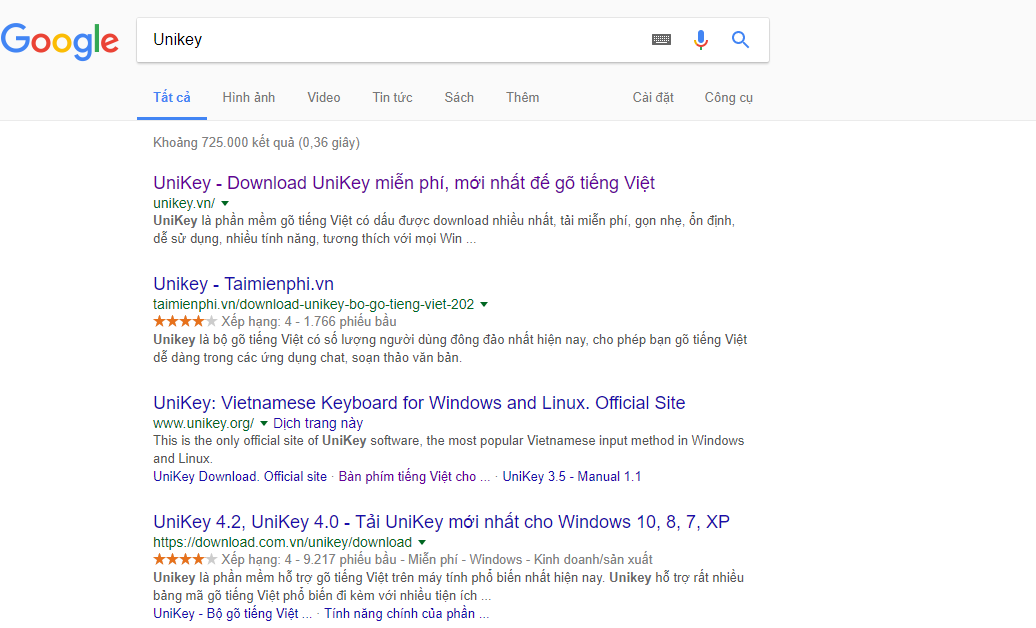Screen dimensions: 1036x628
Task: Open Công cụ search tools
Action: [729, 98]
